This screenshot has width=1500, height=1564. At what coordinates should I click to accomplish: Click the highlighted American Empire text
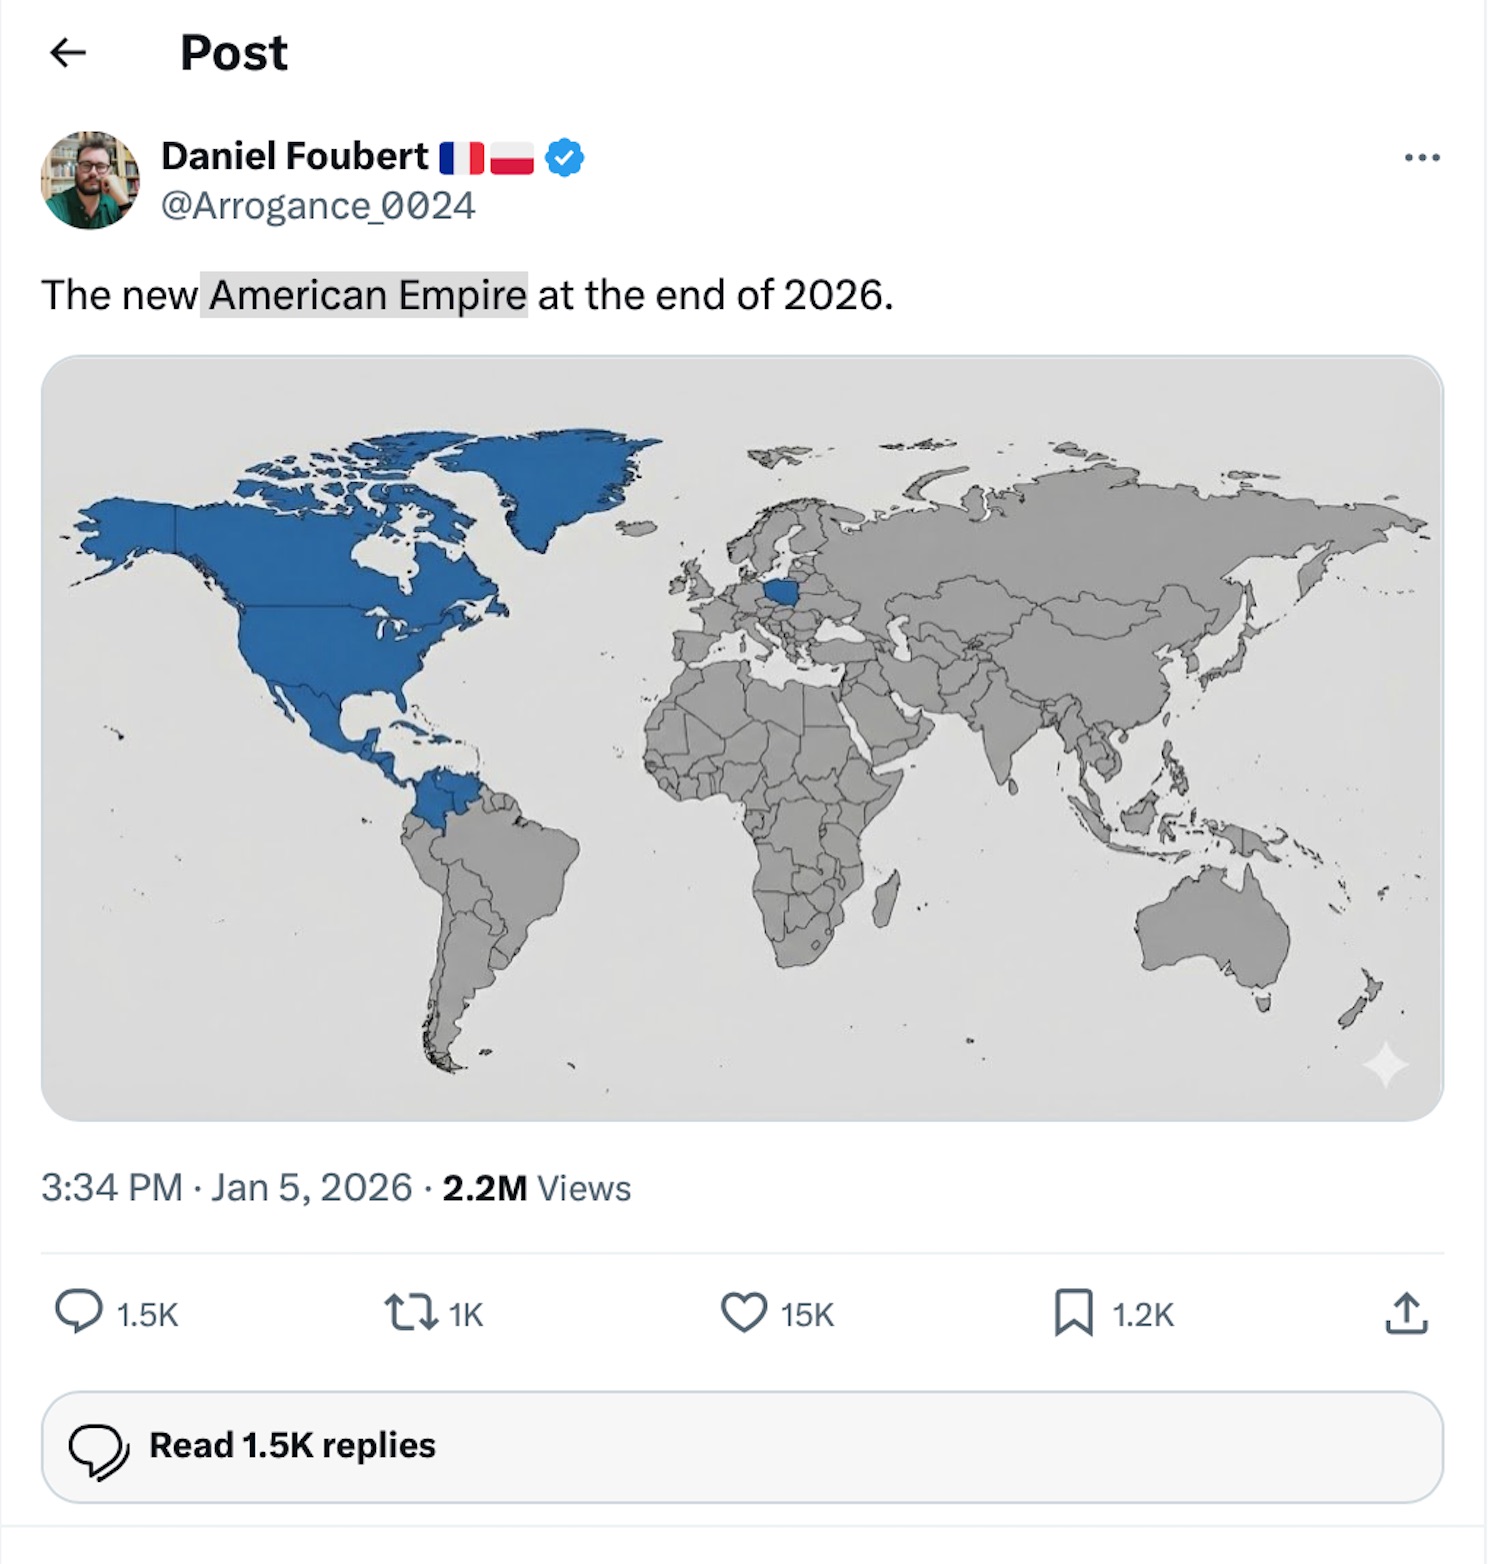(365, 295)
